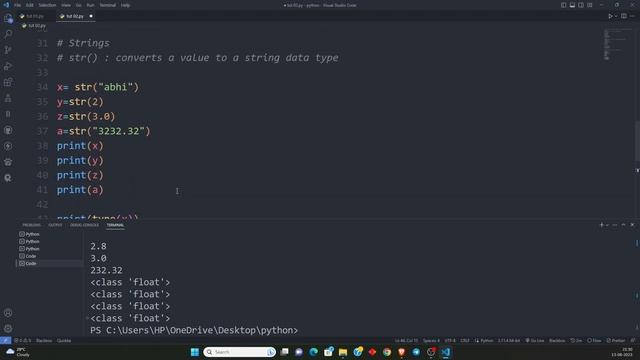Open Telegram from the taskbar
The image size is (640, 360).
point(416,352)
